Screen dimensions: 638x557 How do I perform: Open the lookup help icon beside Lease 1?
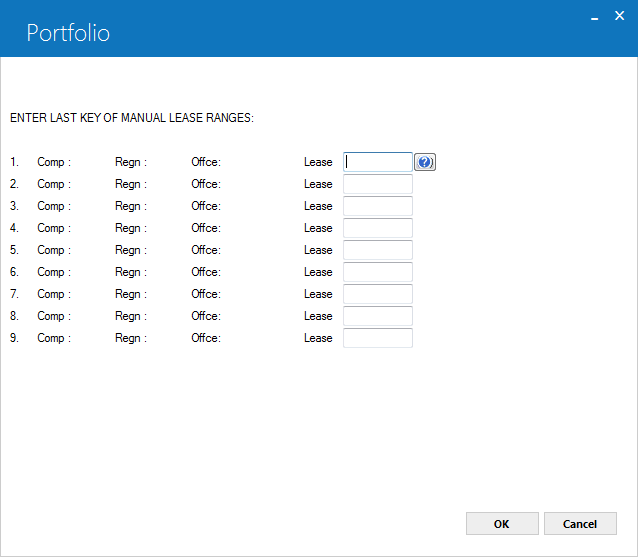point(425,162)
